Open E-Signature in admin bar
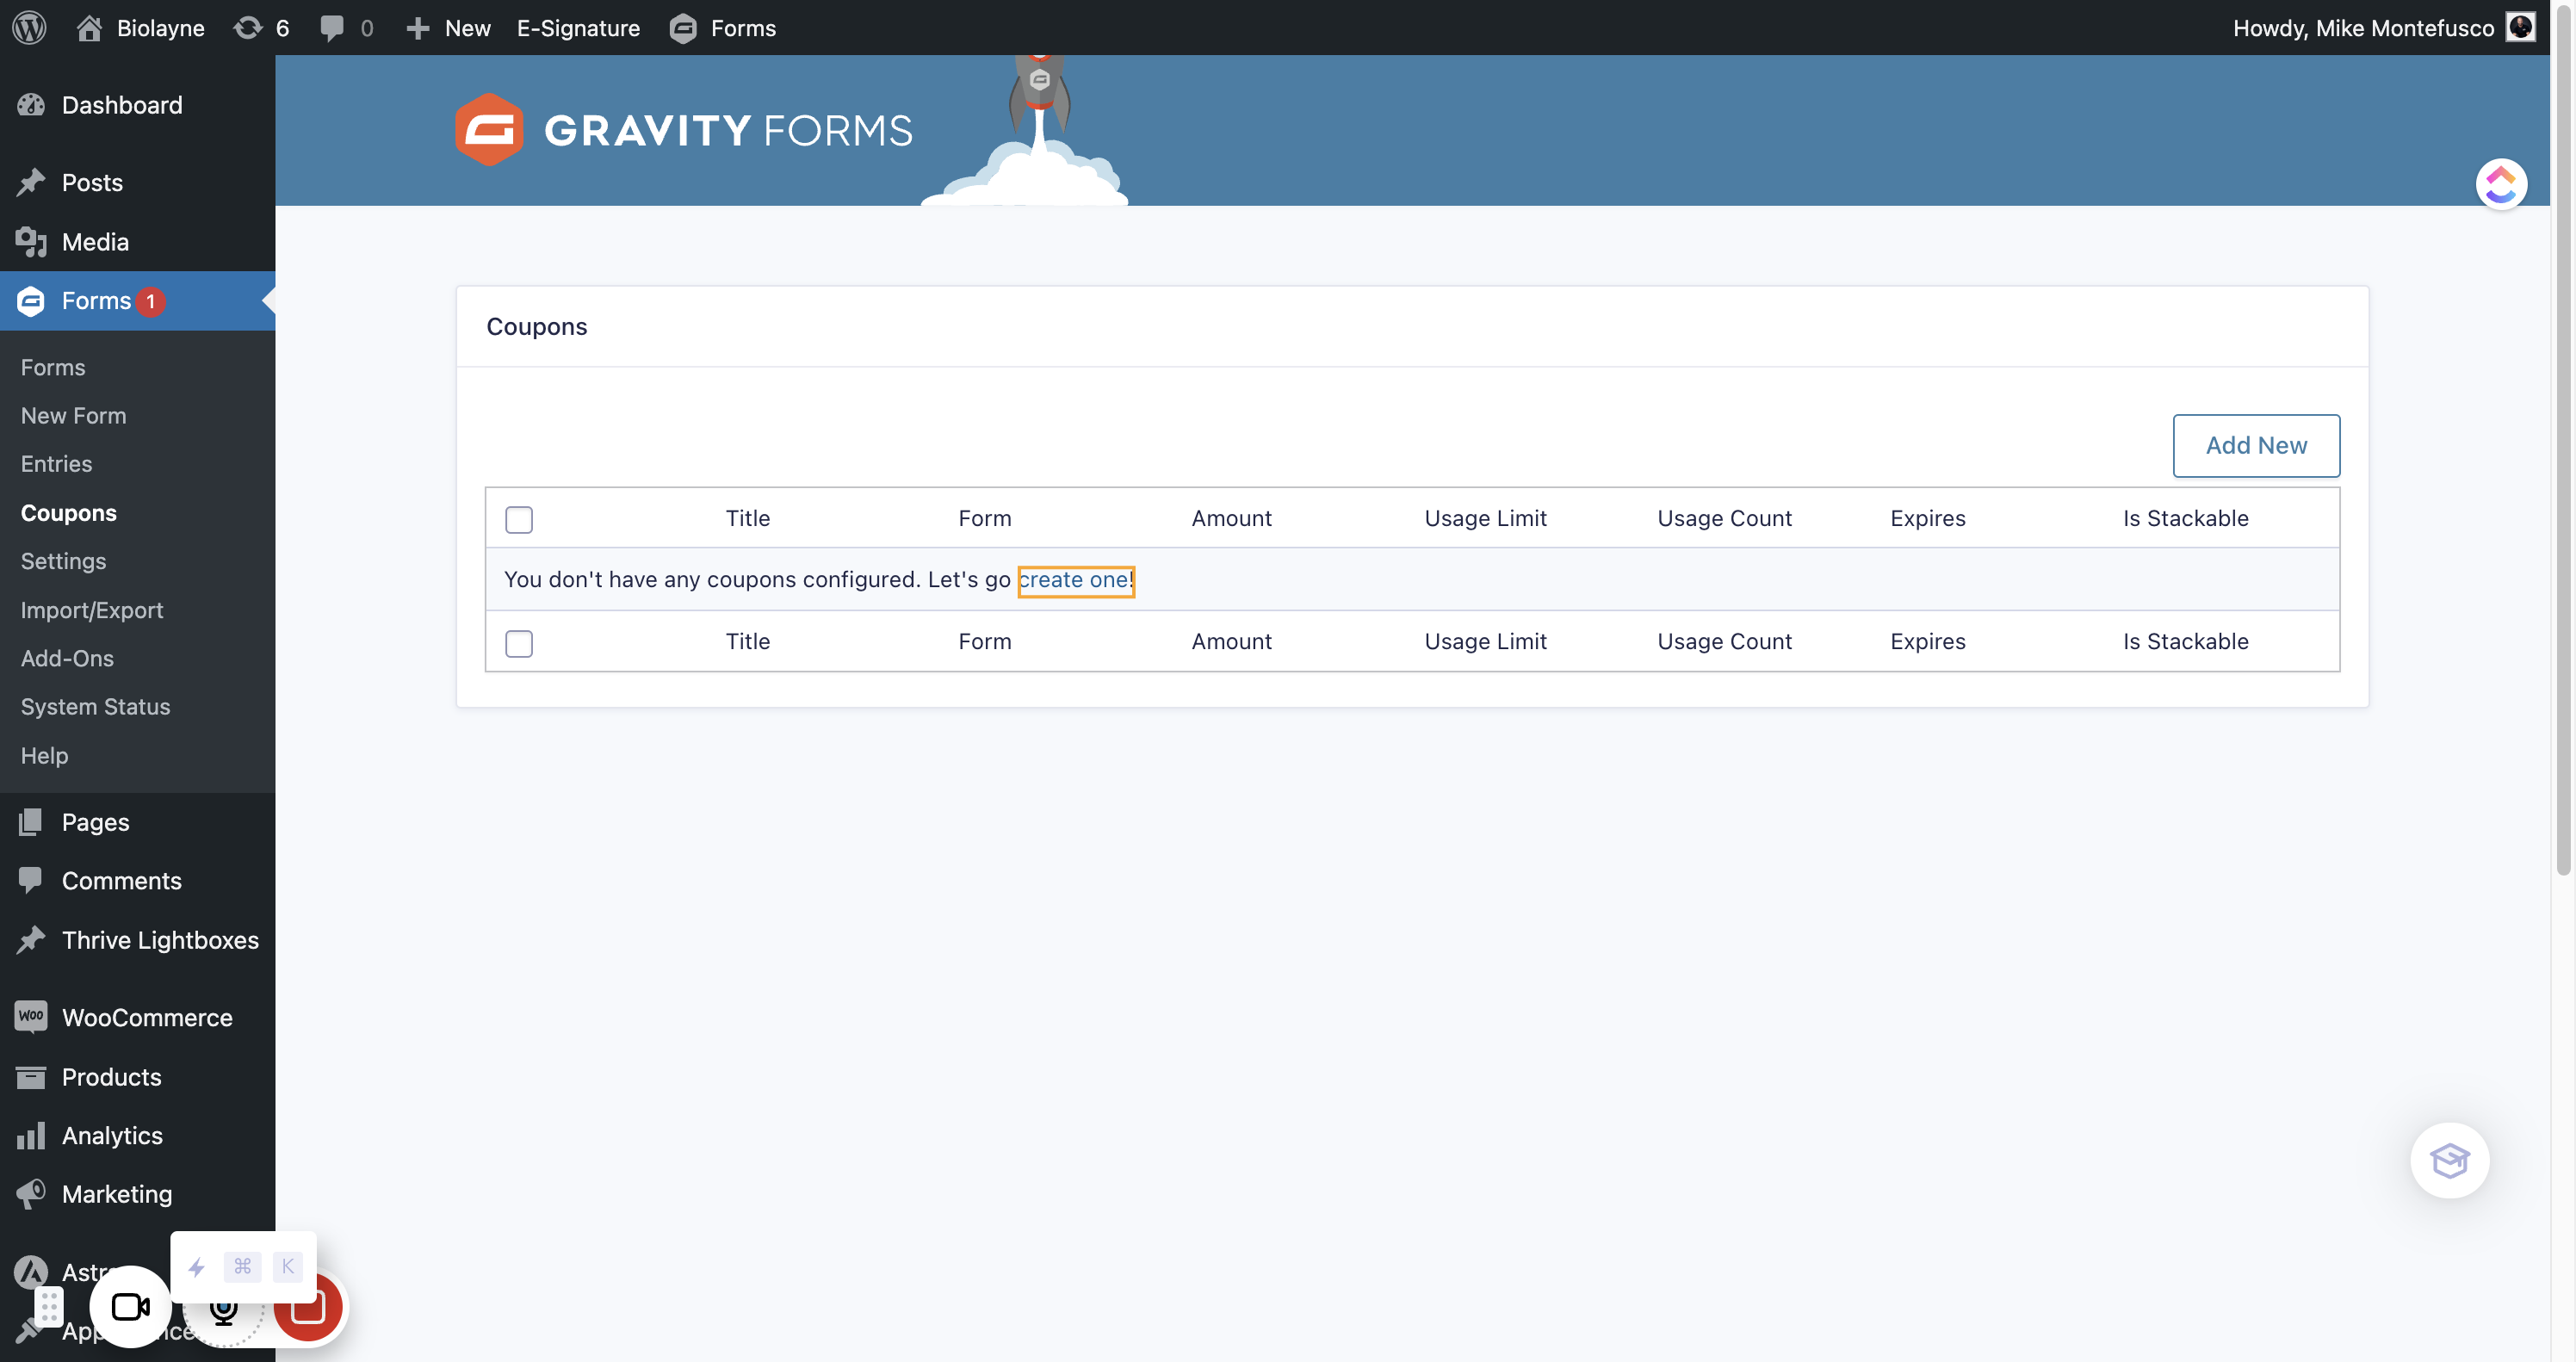2576x1362 pixels. 578,27
